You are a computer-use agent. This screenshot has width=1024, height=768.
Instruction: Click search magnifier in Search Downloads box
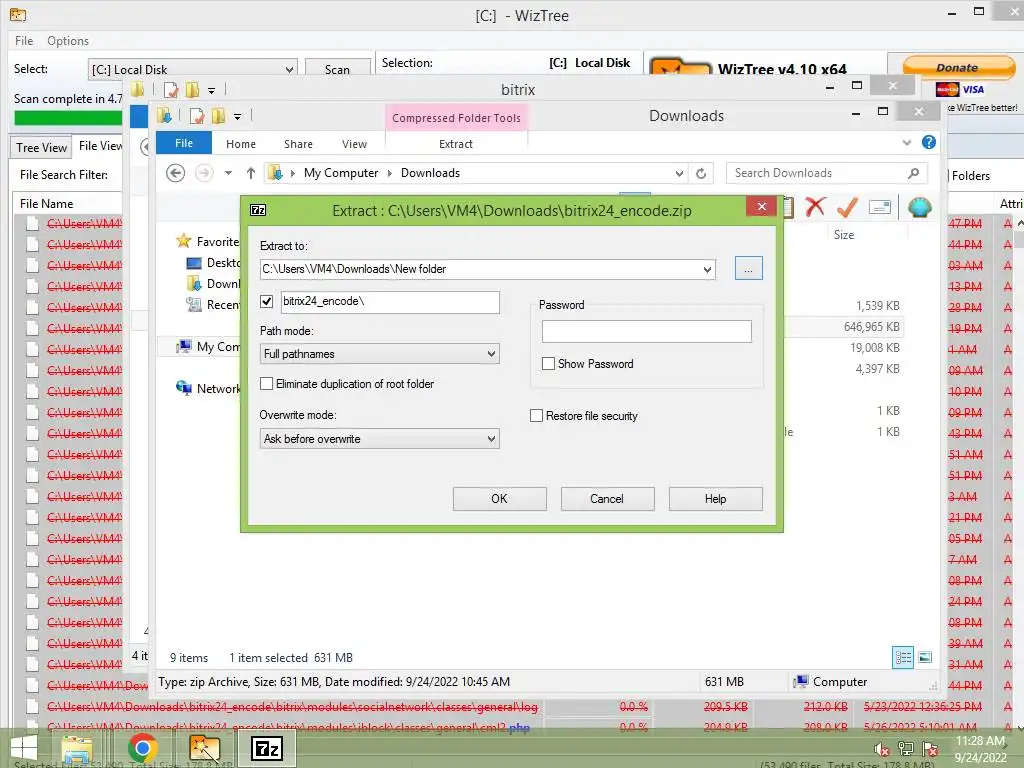tap(913, 173)
